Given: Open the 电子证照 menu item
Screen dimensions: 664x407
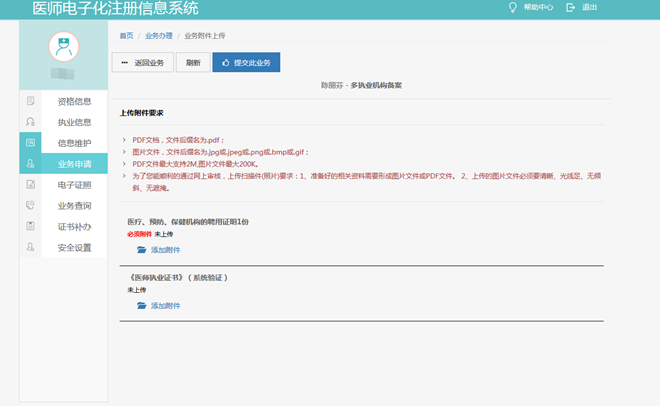Looking at the screenshot, I should (x=74, y=185).
